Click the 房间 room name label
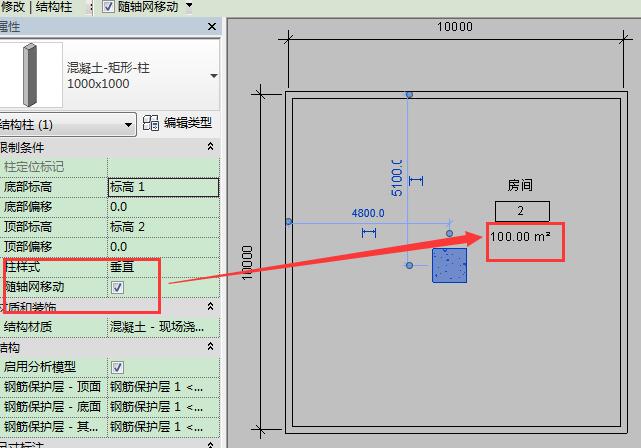Viewport: 641px width, 448px height. (520, 185)
